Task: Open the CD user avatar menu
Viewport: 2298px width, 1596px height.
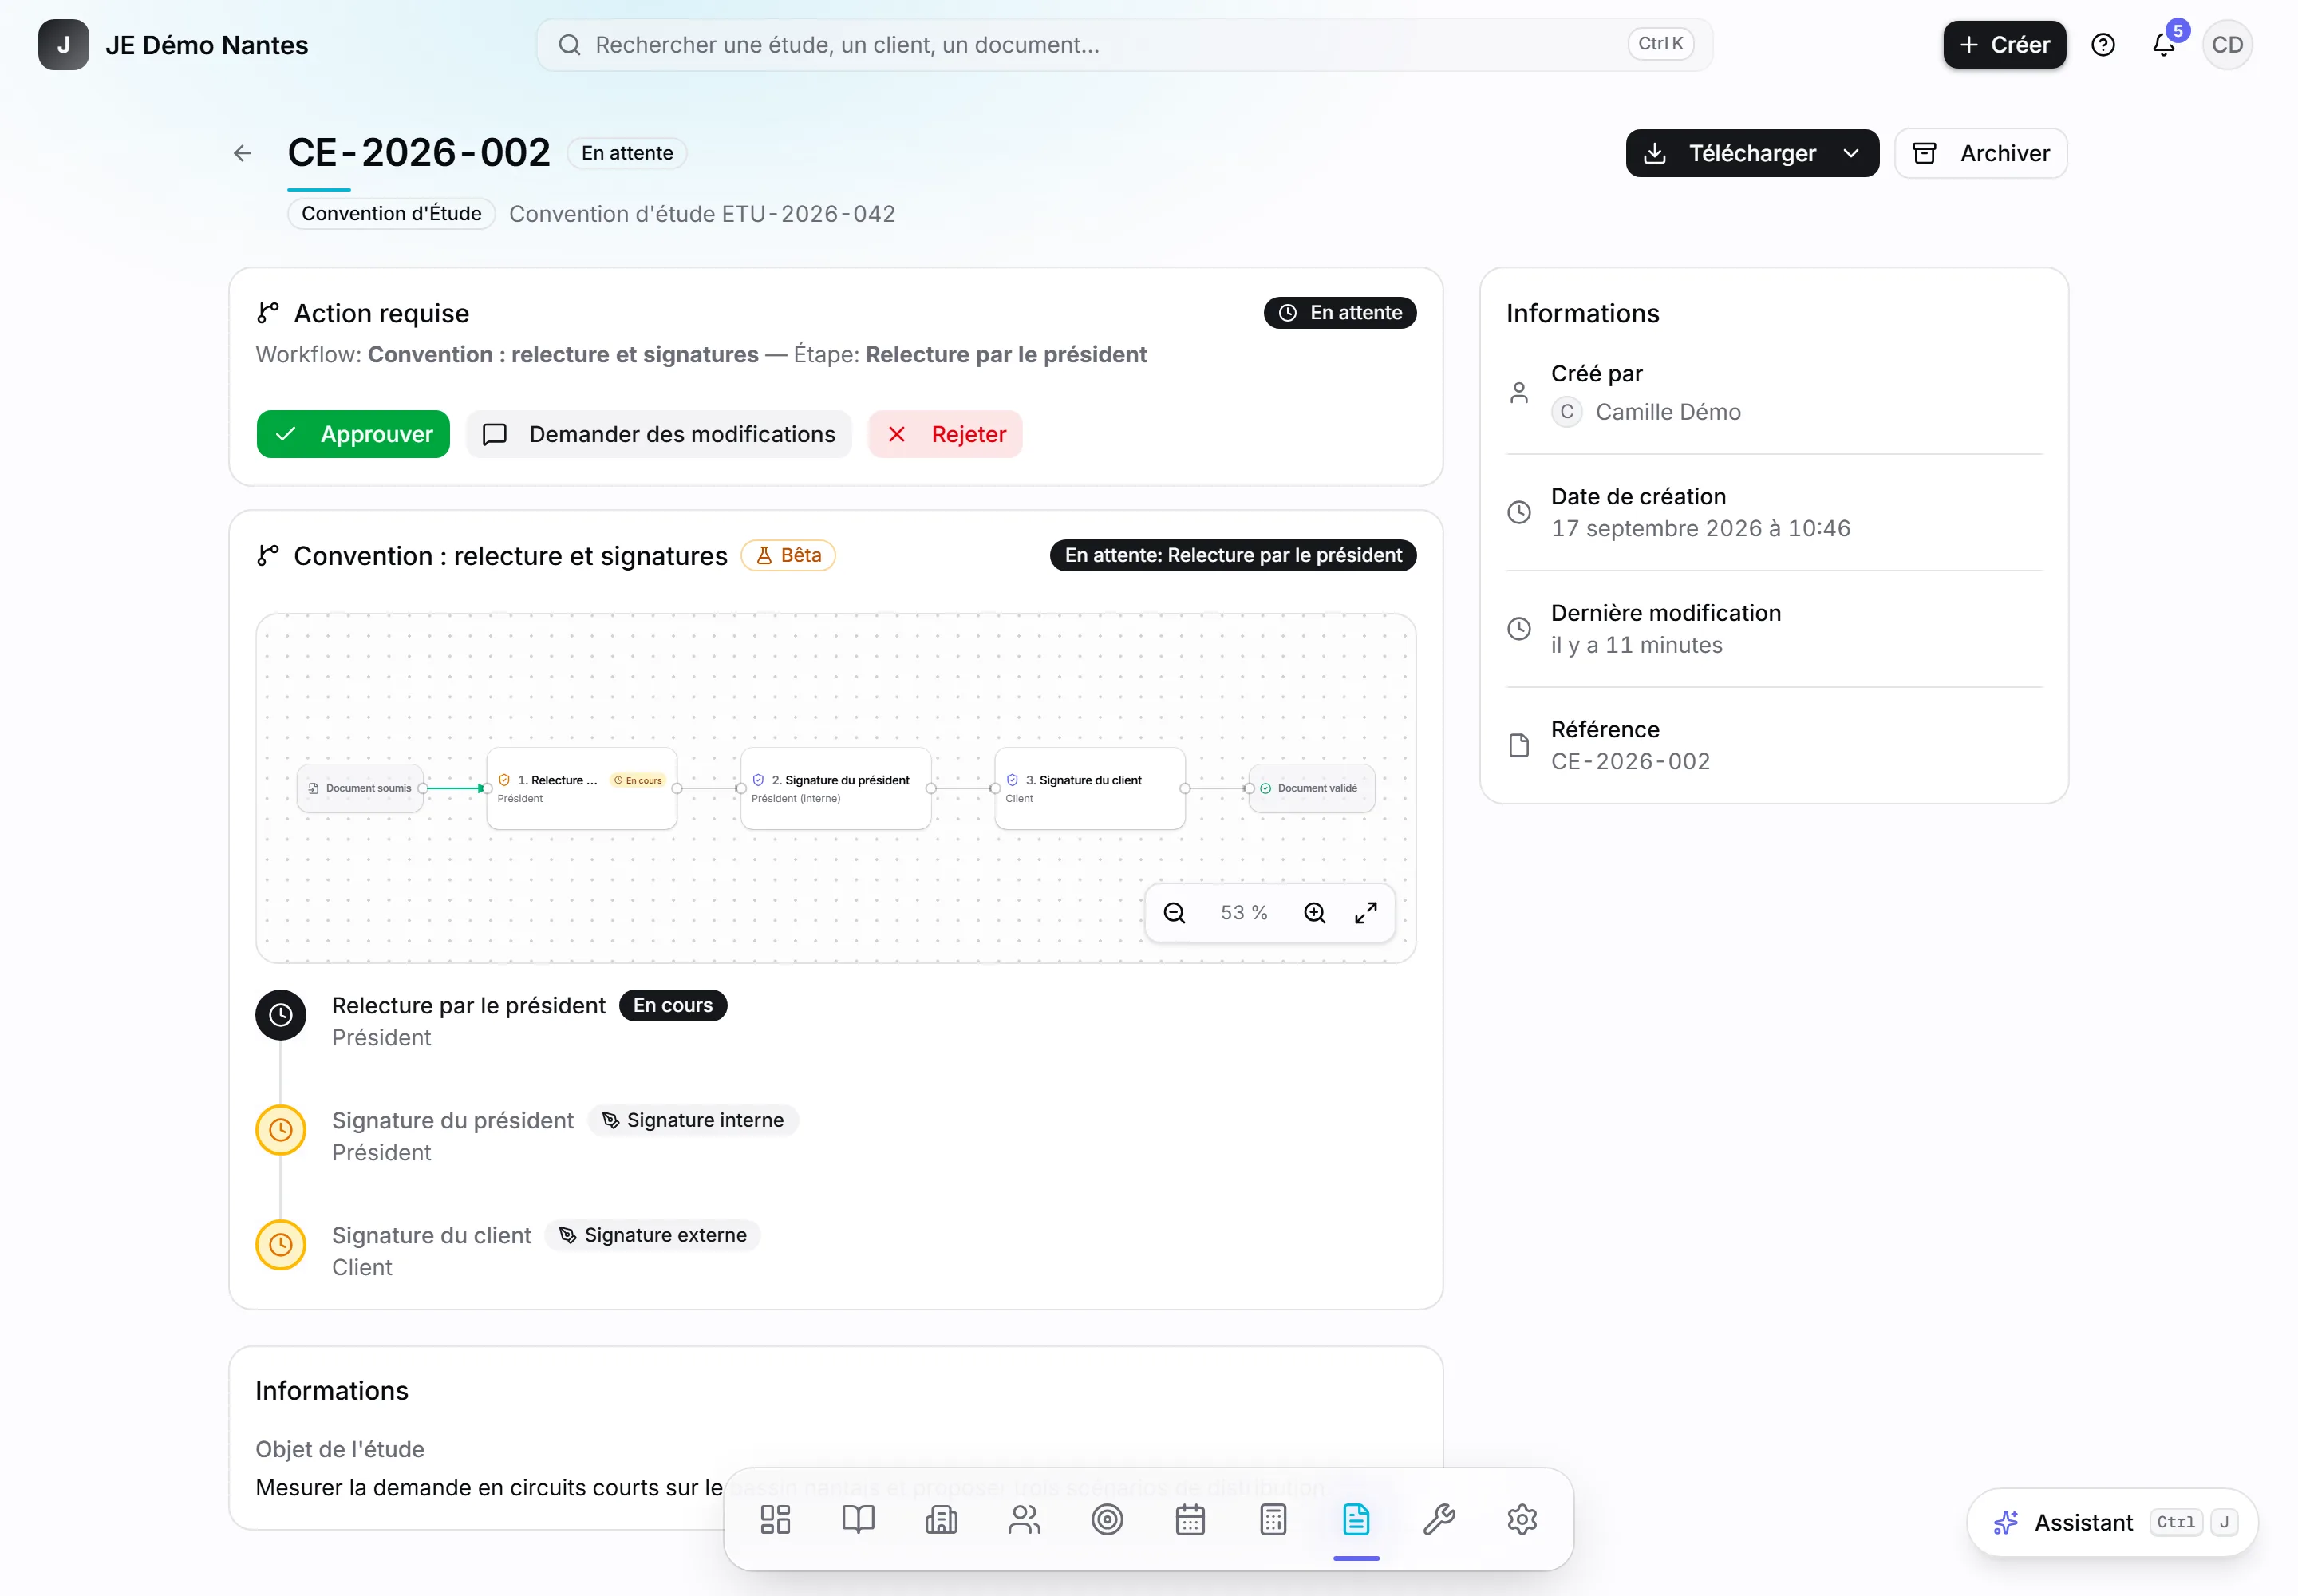Action: (x=2227, y=45)
